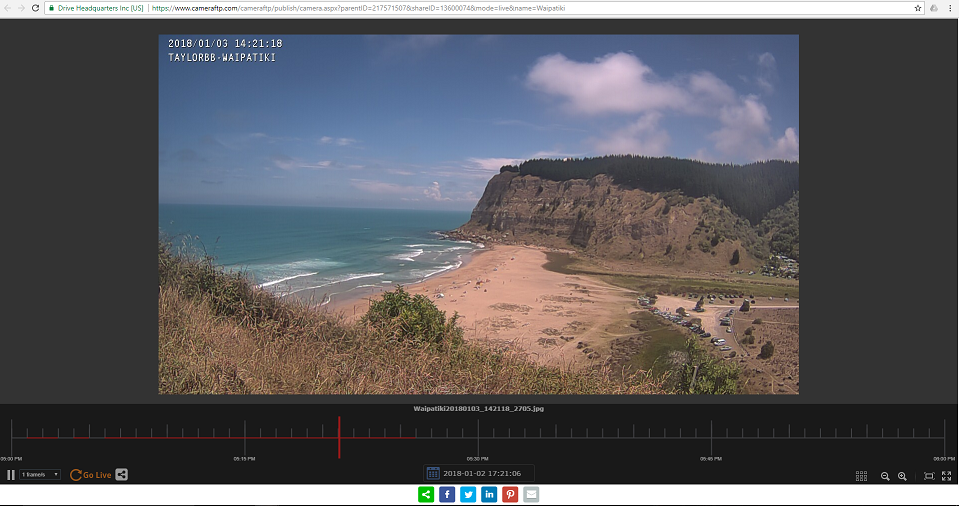Open the frame rate dropdown
This screenshot has height=506, width=959.
coord(40,475)
